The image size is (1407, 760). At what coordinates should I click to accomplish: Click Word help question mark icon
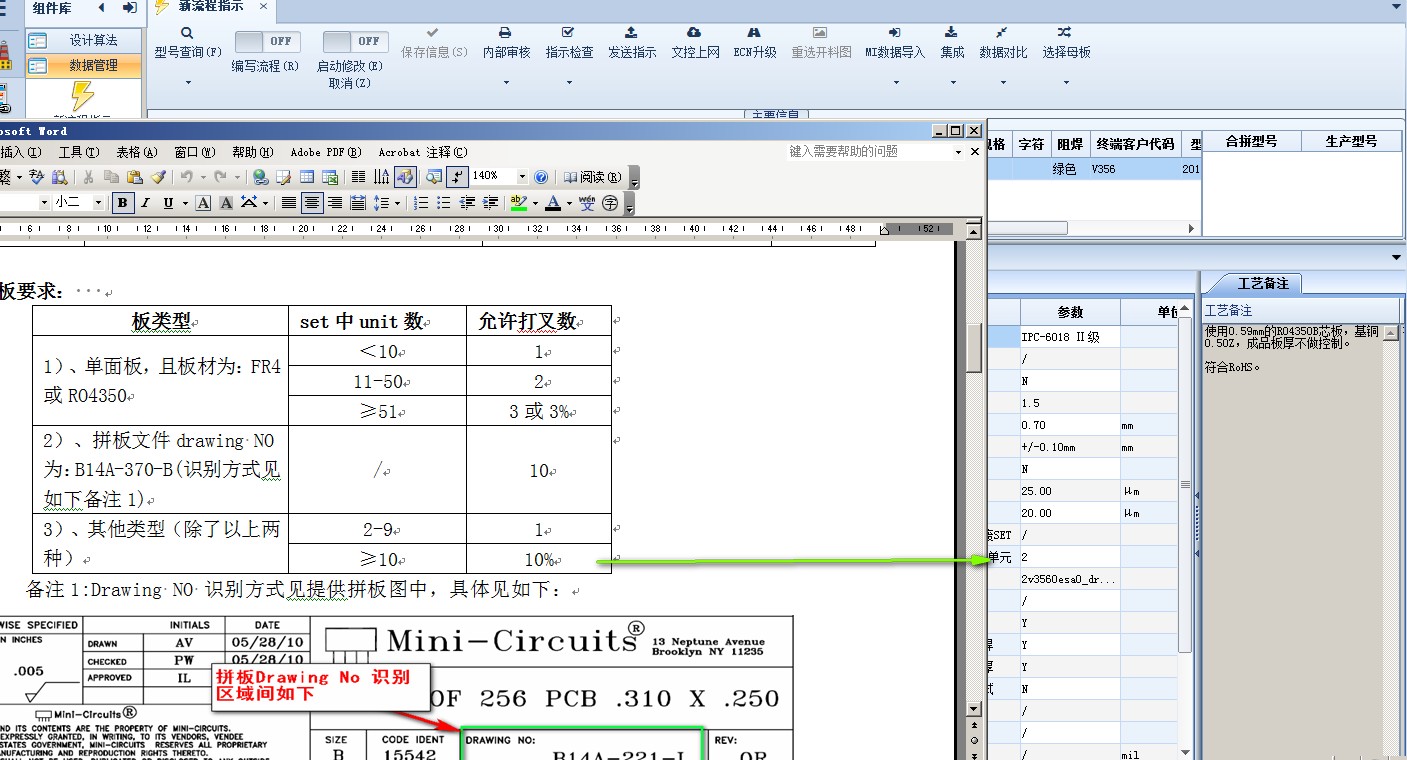(x=541, y=177)
